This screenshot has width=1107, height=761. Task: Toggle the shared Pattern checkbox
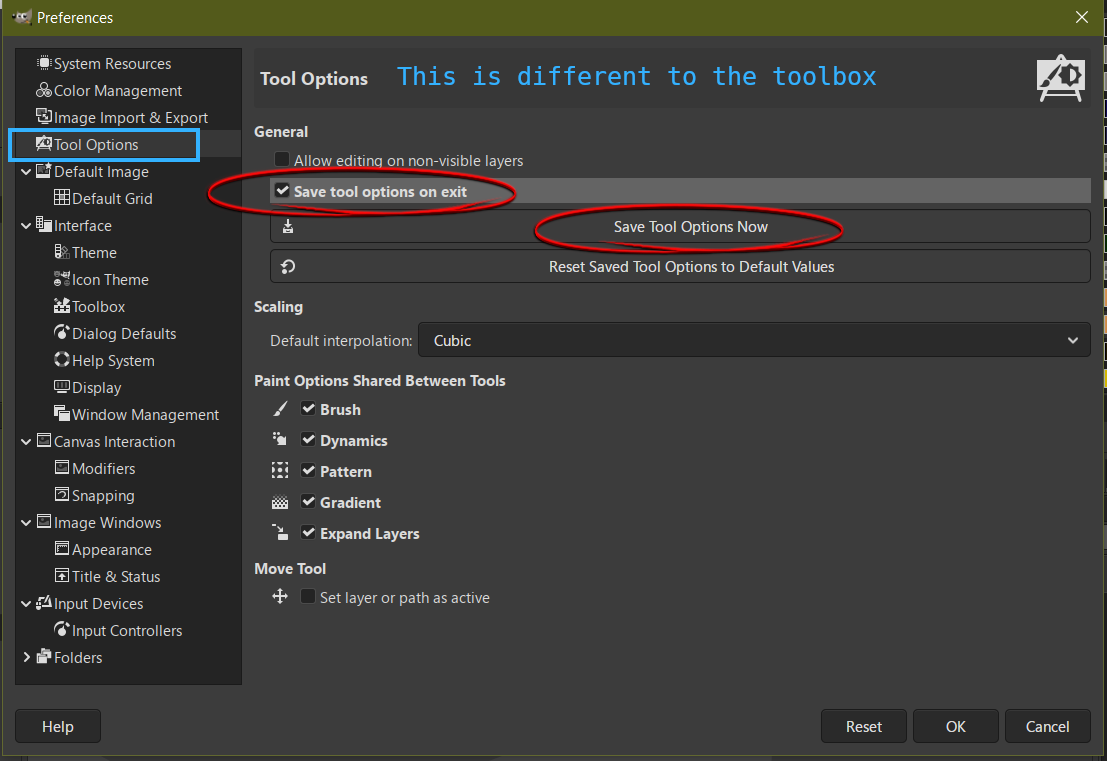click(x=308, y=471)
